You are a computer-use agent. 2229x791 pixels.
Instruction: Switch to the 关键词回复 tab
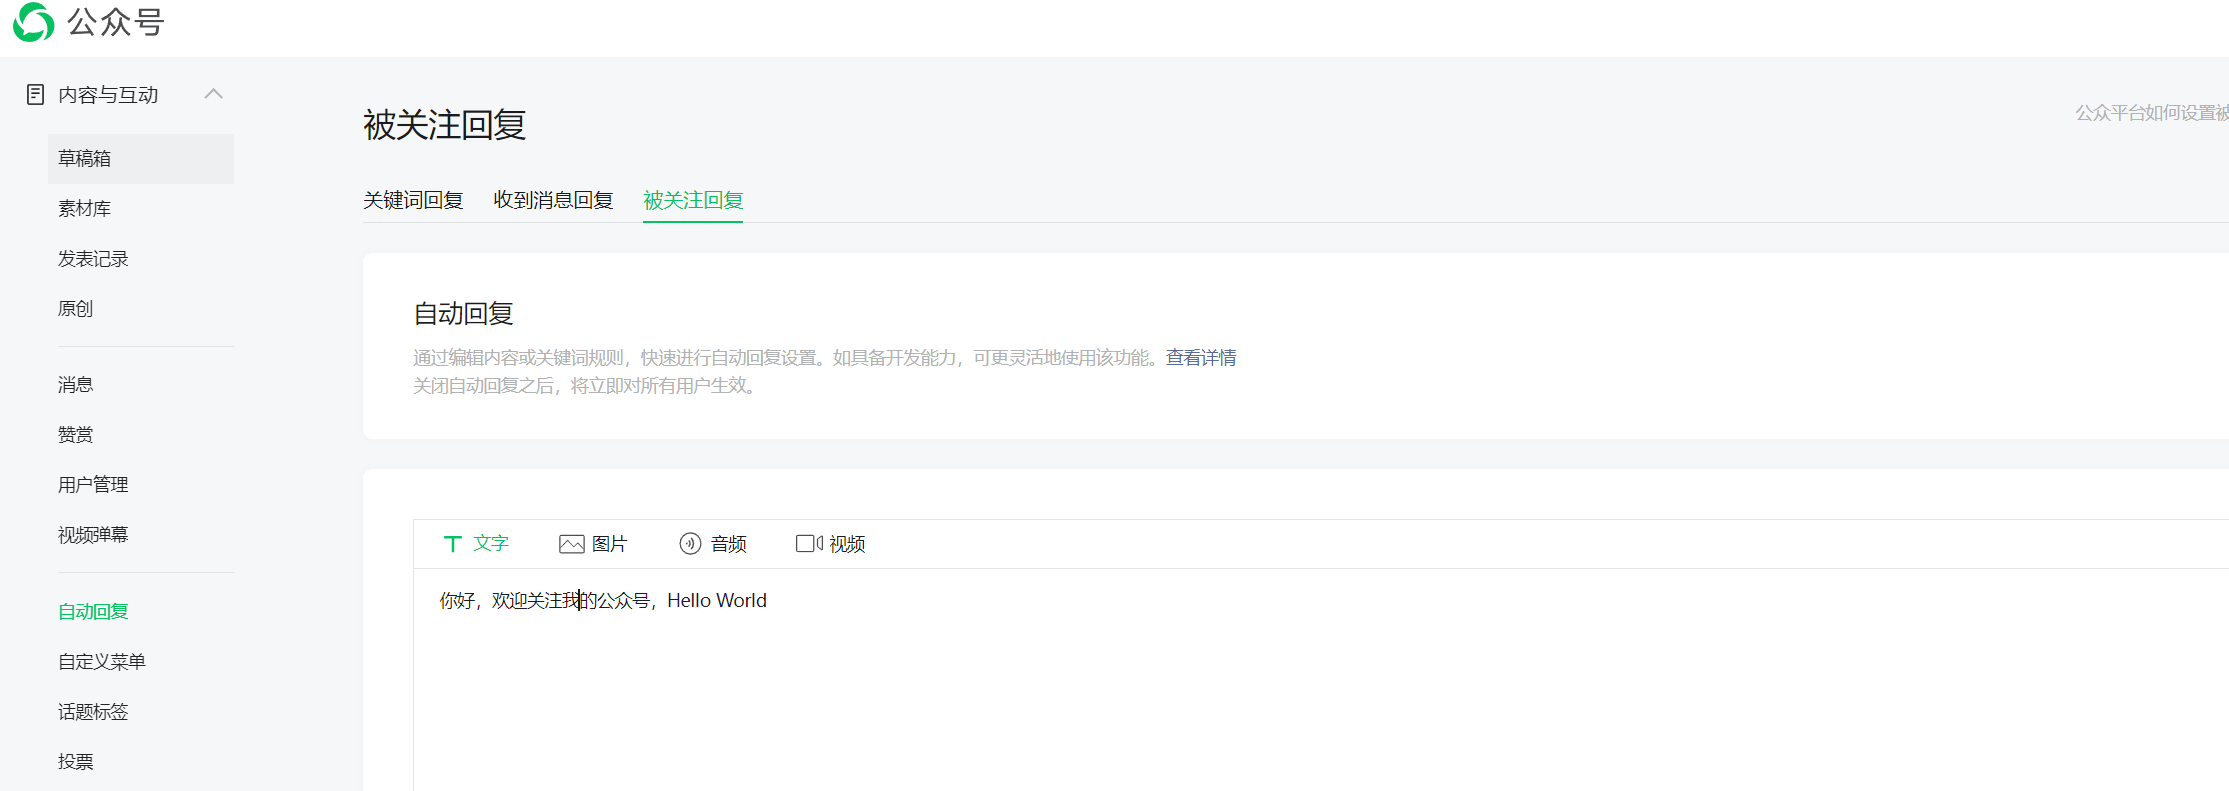point(413,200)
